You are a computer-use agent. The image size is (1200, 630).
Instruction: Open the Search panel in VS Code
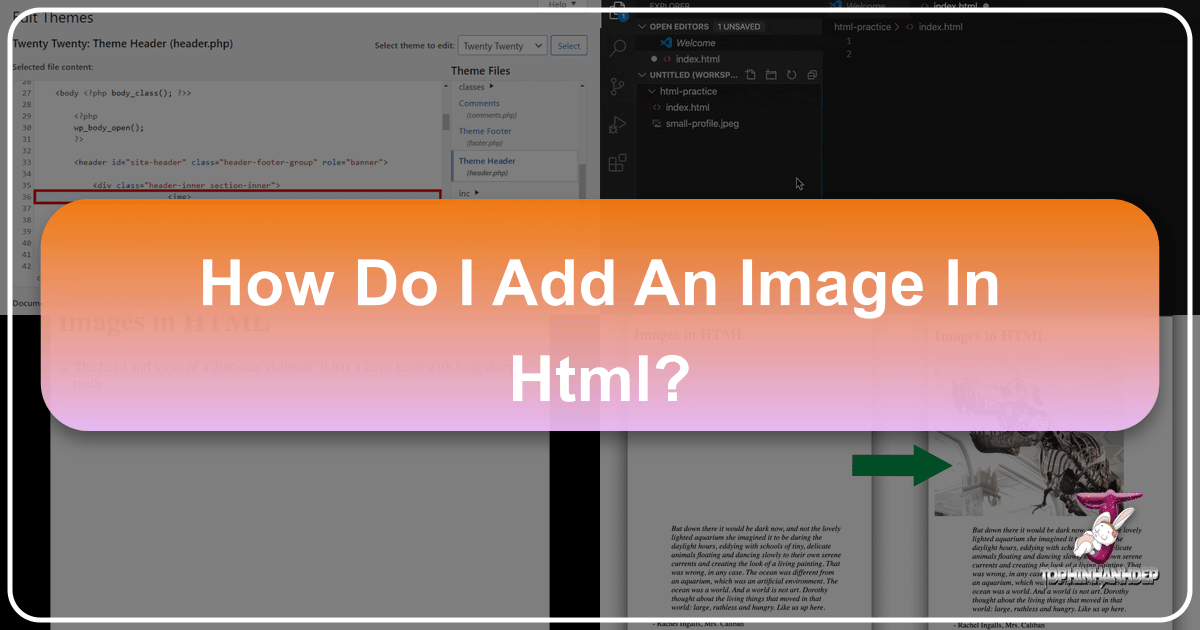617,47
